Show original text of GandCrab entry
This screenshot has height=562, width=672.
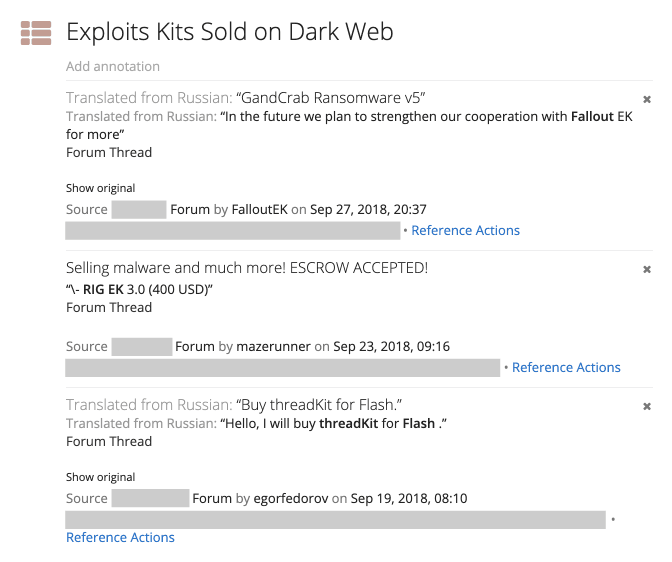coord(100,188)
